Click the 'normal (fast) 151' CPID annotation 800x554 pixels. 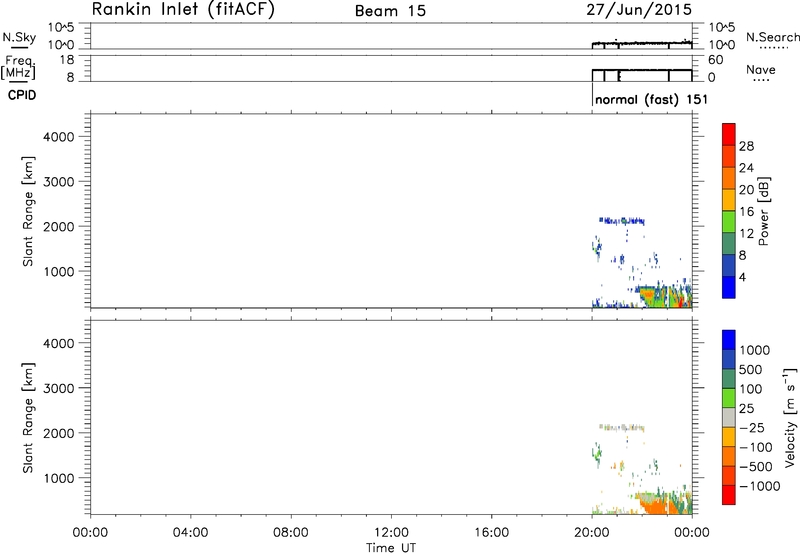651,99
